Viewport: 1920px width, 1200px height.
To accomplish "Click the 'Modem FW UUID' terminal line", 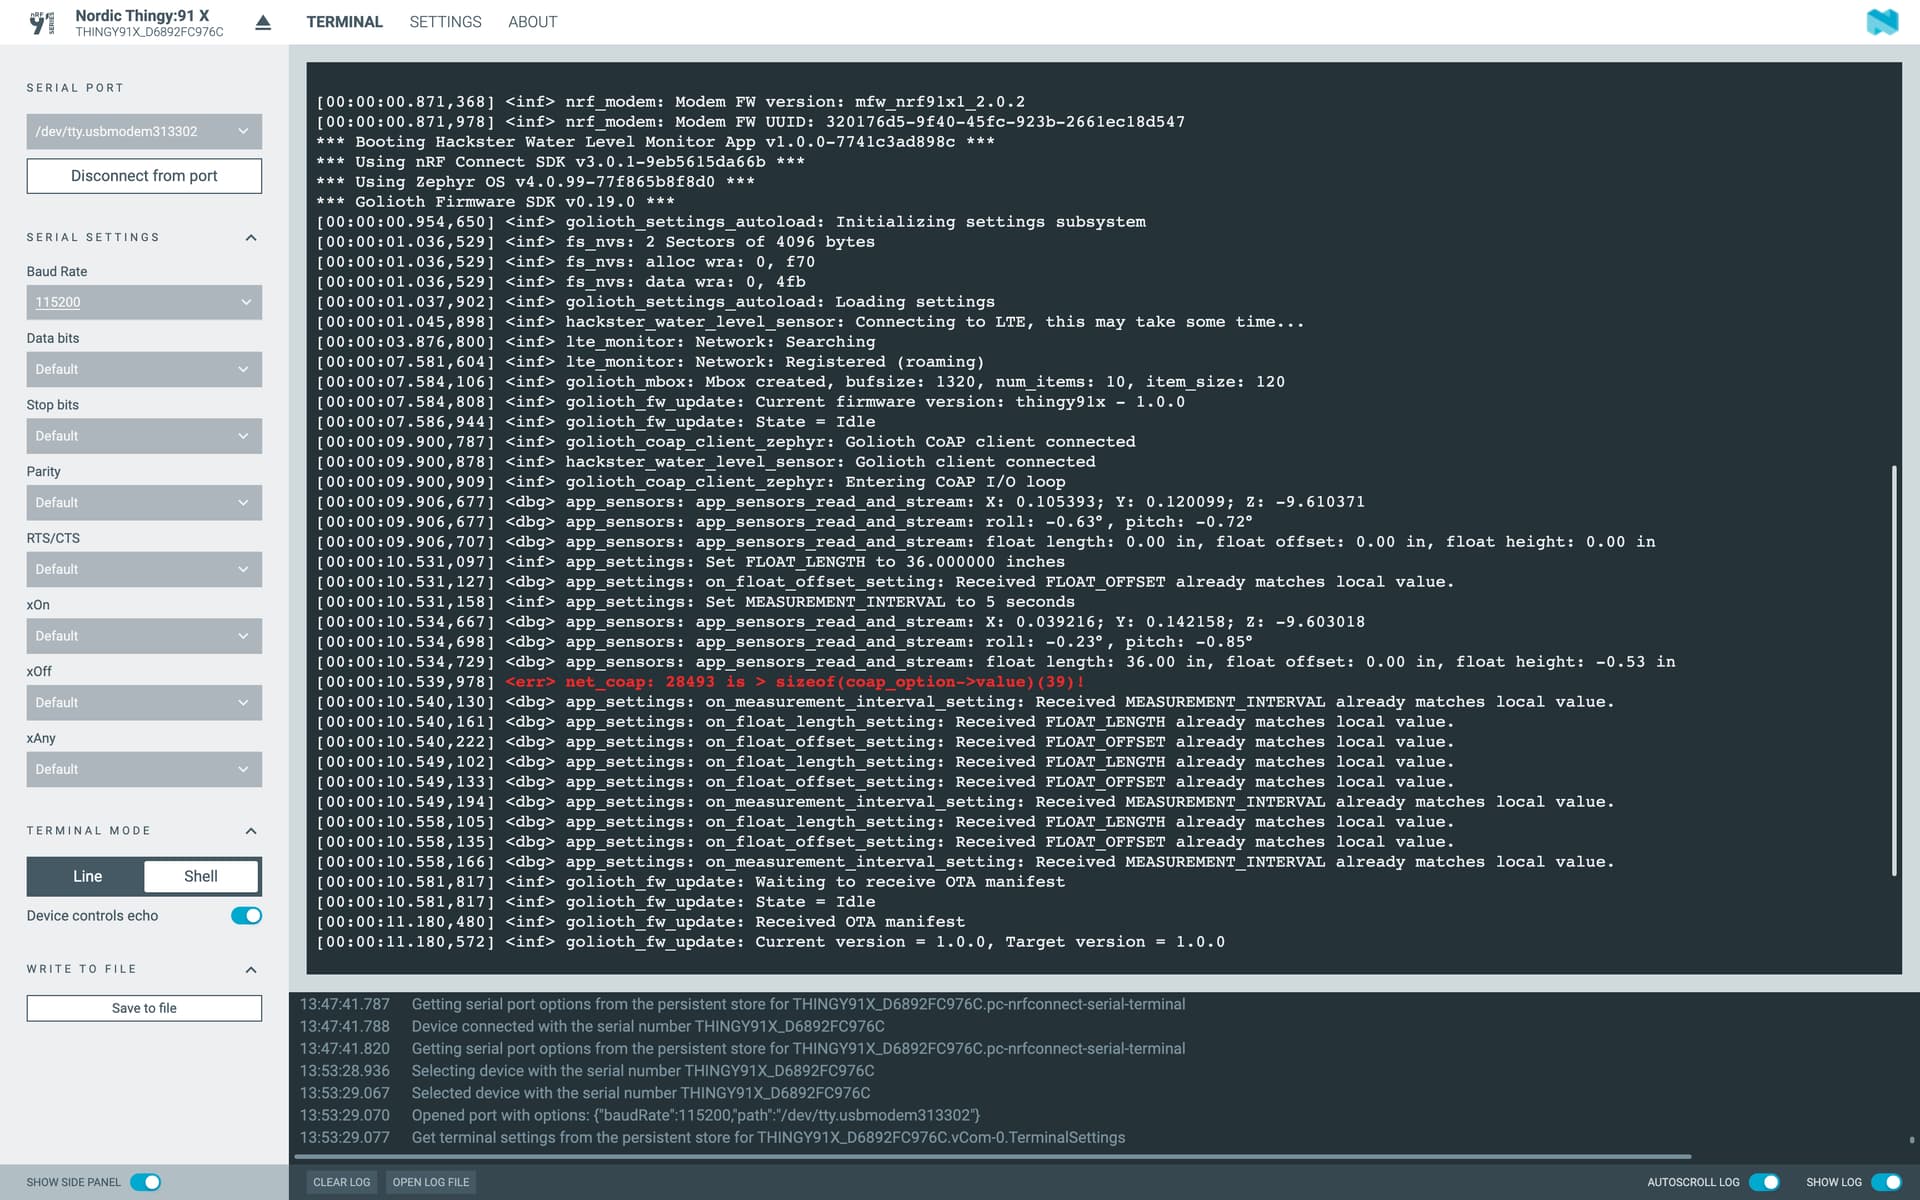I will click(750, 122).
